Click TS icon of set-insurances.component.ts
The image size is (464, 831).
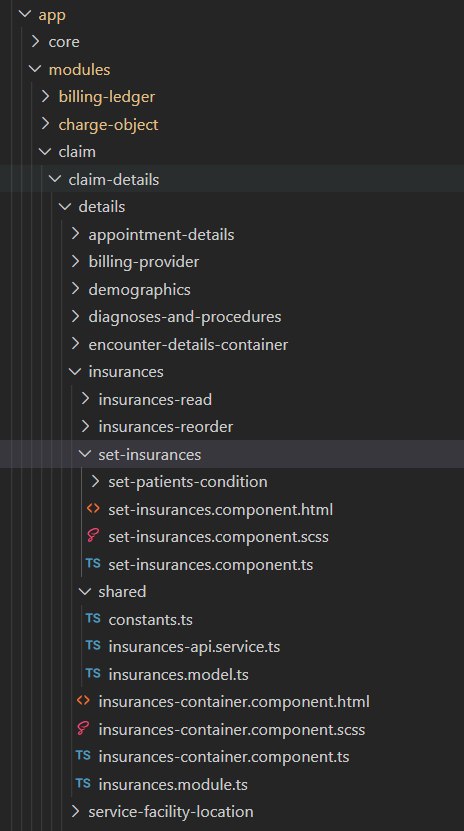(x=93, y=564)
